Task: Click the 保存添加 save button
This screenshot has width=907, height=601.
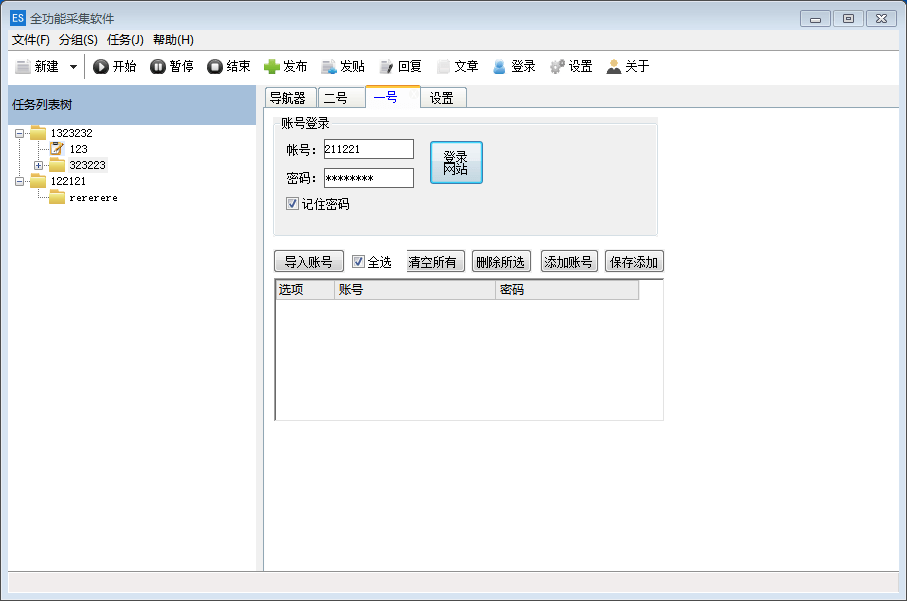Action: click(x=632, y=261)
